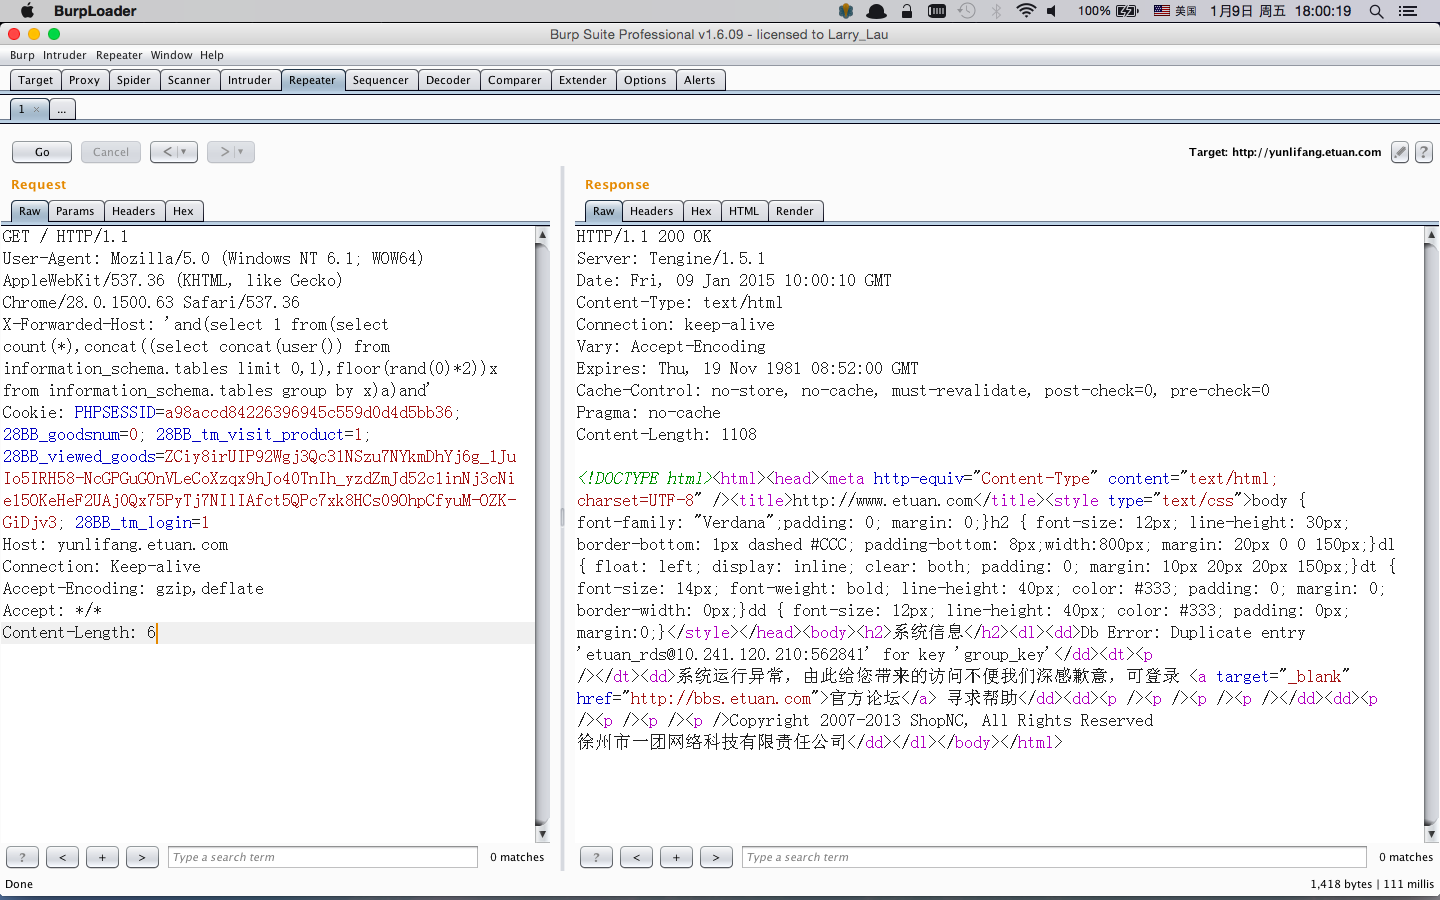This screenshot has width=1440, height=900.
Task: Switch to the Comparer tab
Action: [x=515, y=80]
